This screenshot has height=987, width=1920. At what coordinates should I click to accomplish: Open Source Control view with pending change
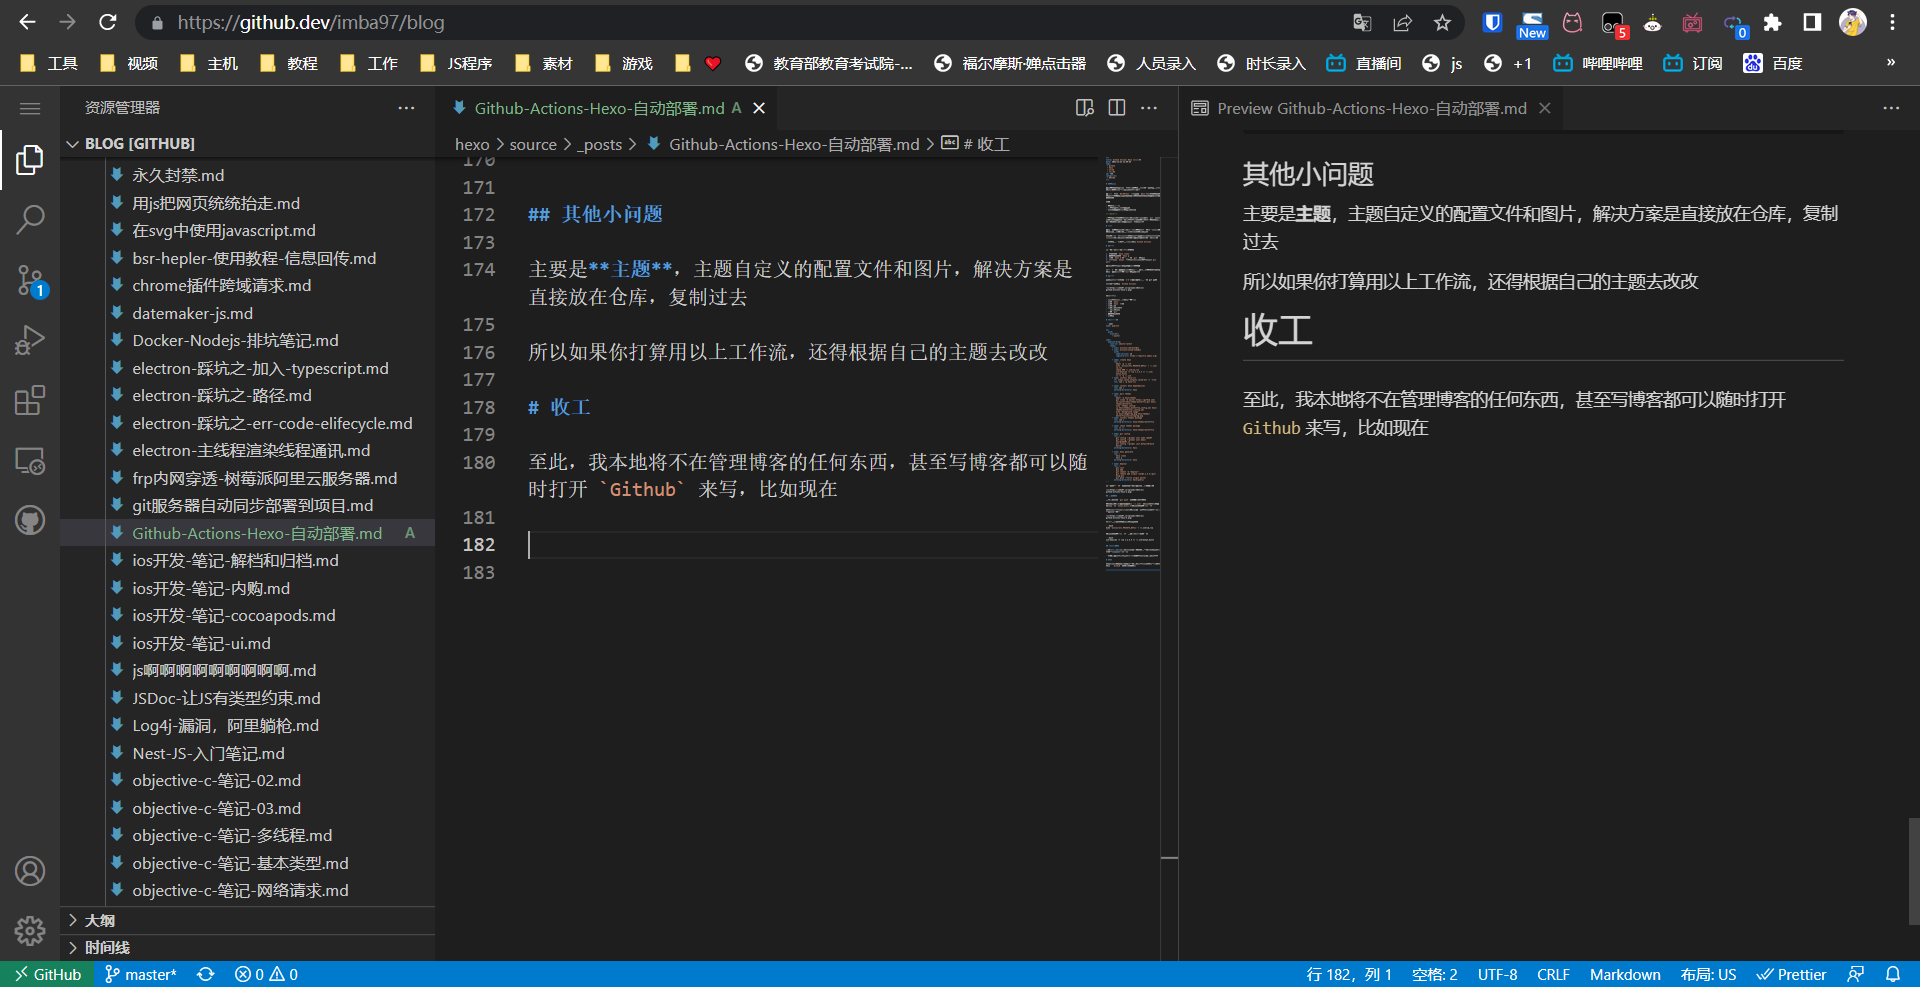30,280
